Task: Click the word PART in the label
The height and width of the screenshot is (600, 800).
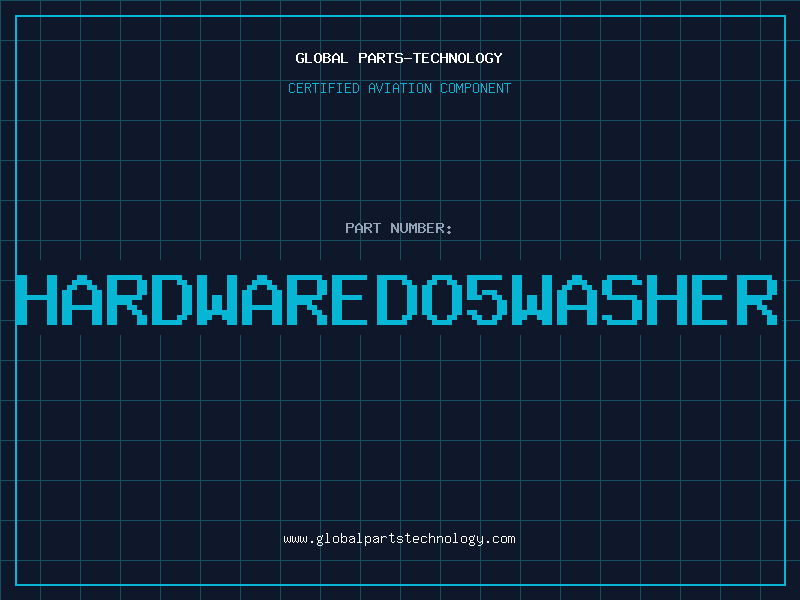Action: [361, 228]
